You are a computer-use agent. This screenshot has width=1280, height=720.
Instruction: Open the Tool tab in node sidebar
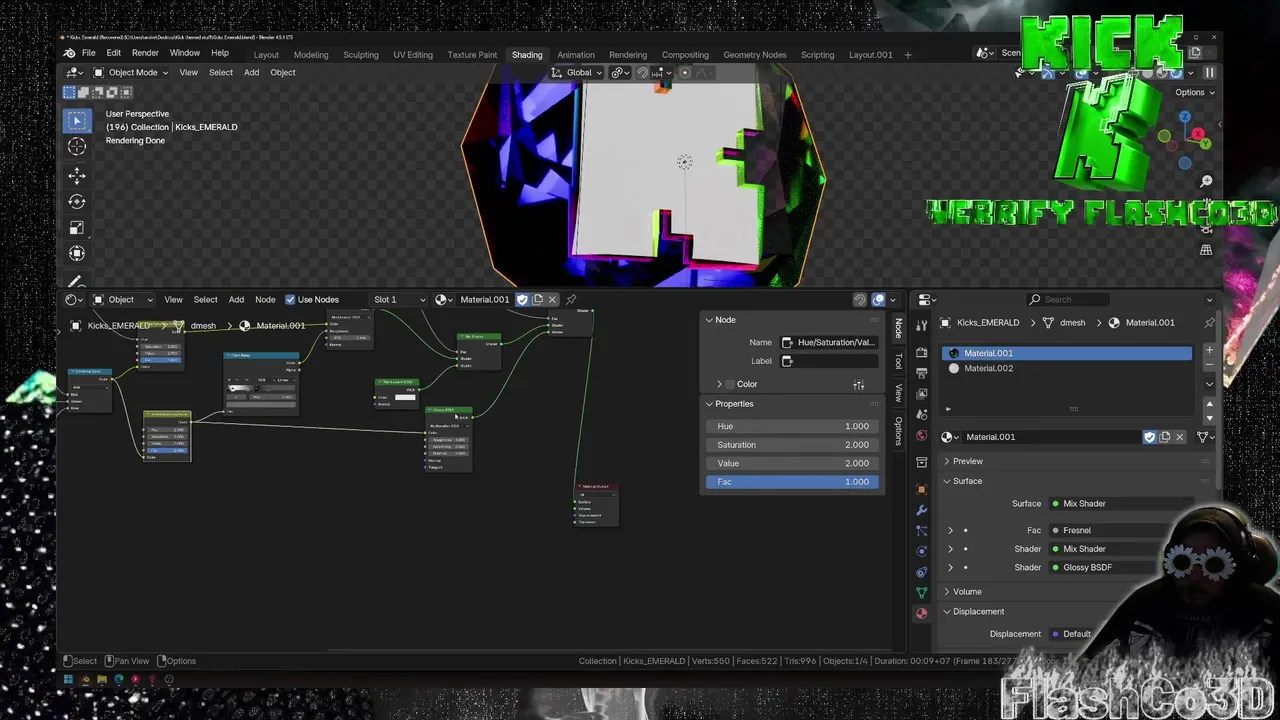coord(898,359)
